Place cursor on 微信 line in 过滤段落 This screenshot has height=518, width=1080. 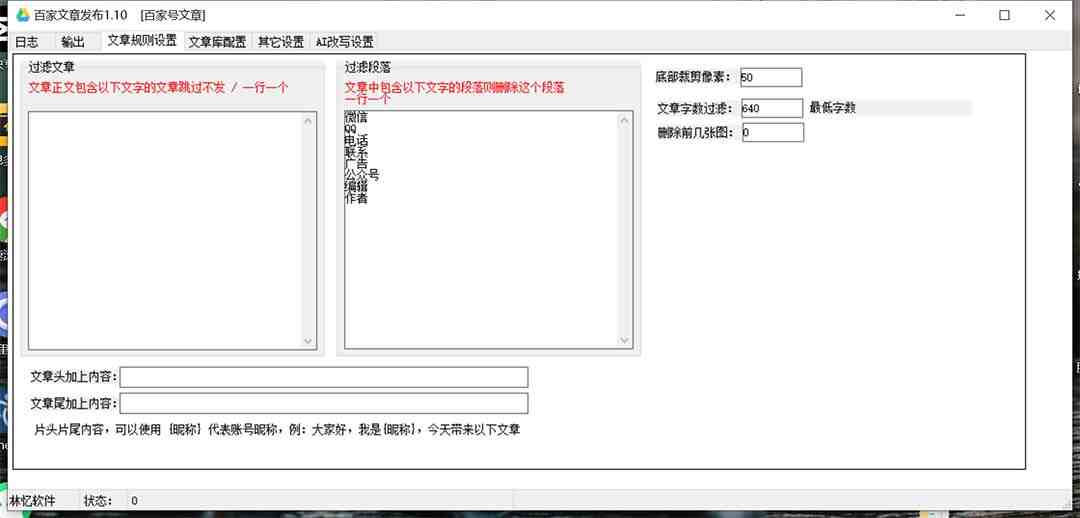pyautogui.click(x=355, y=118)
